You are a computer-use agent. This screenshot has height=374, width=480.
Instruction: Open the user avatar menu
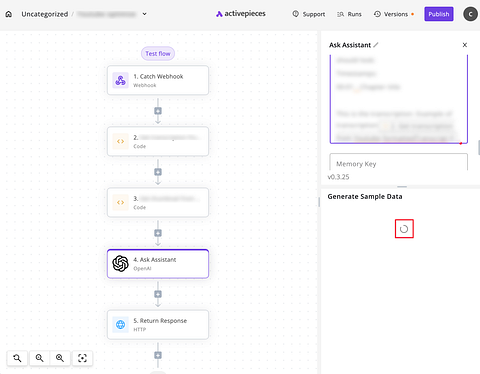tap(470, 14)
